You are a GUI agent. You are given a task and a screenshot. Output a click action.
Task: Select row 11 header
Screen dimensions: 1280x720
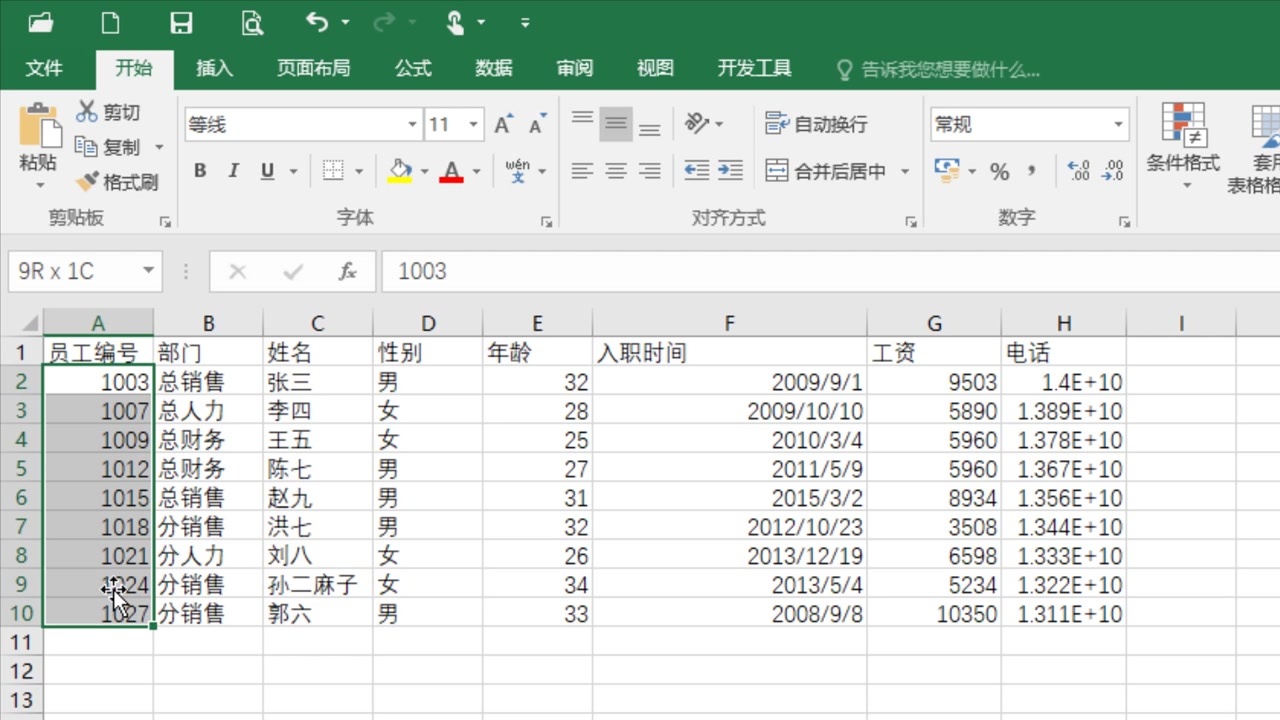click(22, 642)
